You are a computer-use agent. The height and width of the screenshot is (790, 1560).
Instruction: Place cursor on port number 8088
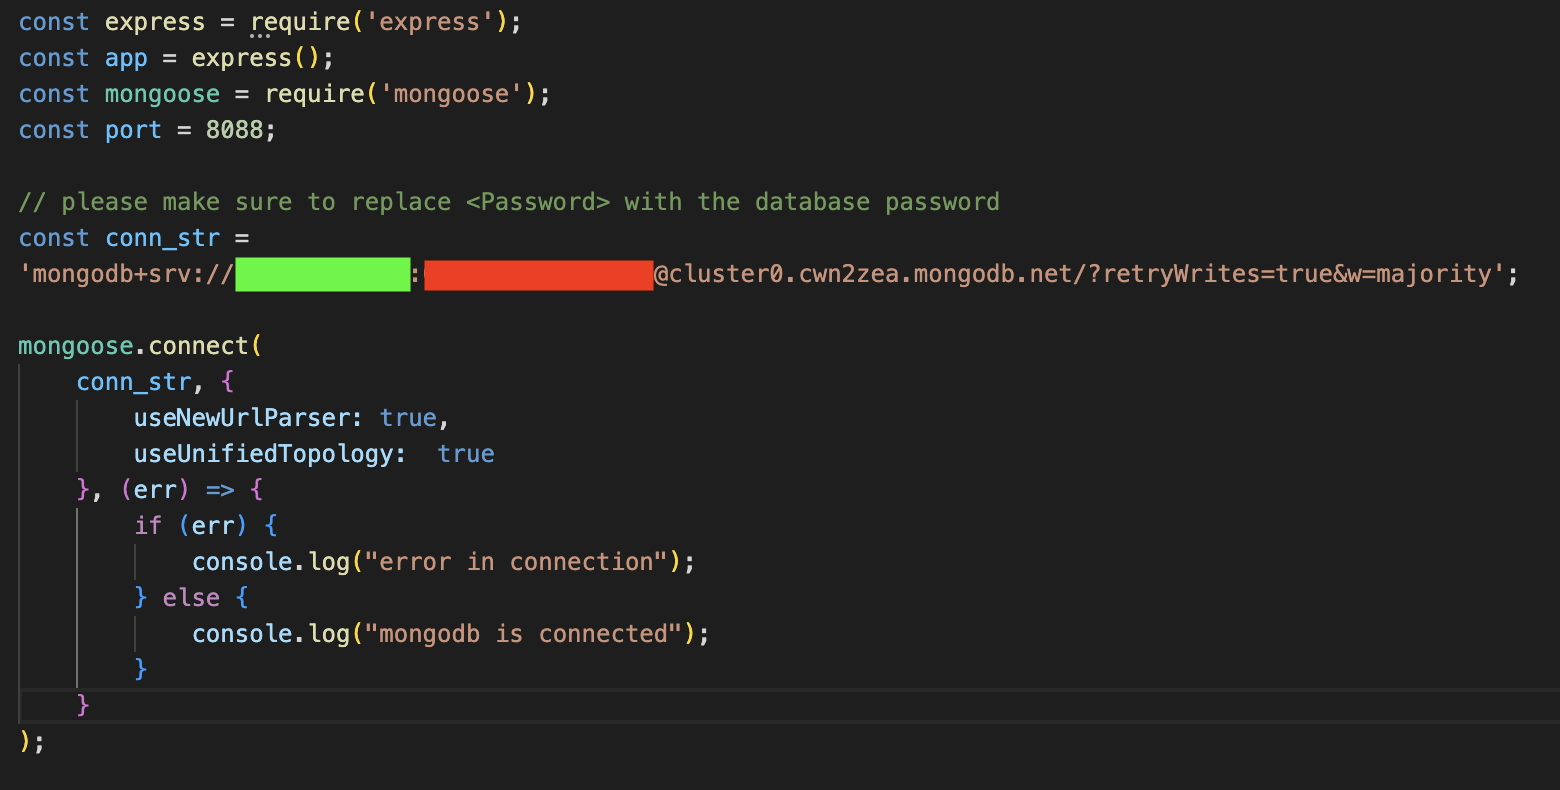234,130
